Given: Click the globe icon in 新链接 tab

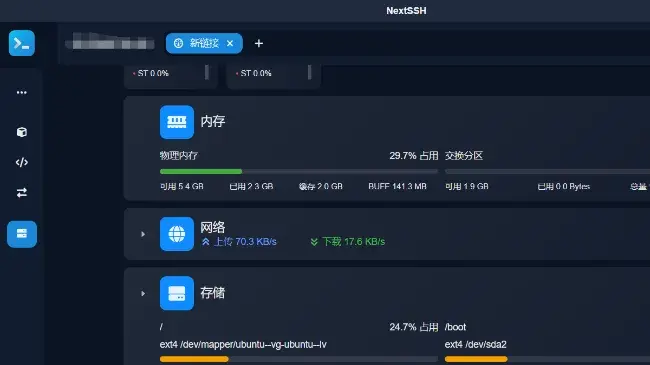Looking at the screenshot, I should pyautogui.click(x=178, y=43).
